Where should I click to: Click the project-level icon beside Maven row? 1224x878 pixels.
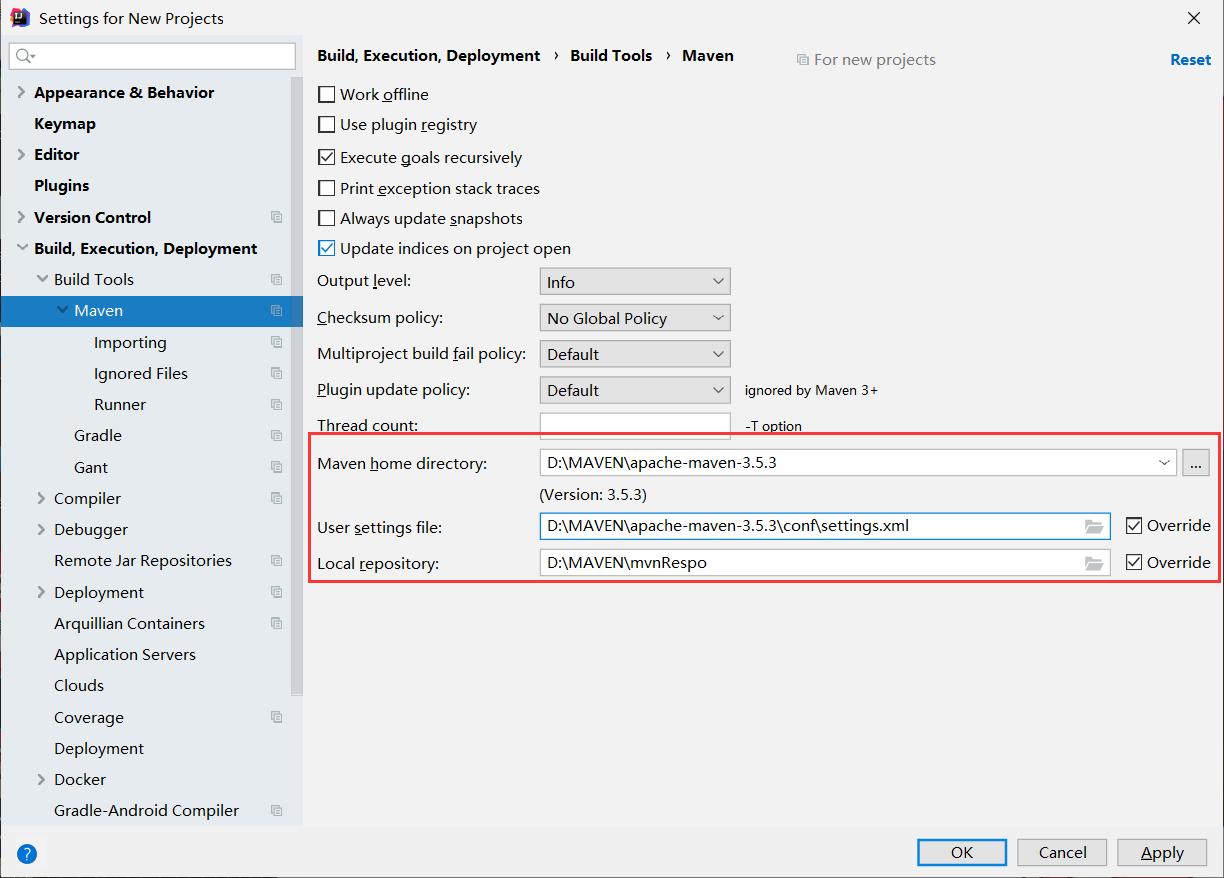(277, 311)
